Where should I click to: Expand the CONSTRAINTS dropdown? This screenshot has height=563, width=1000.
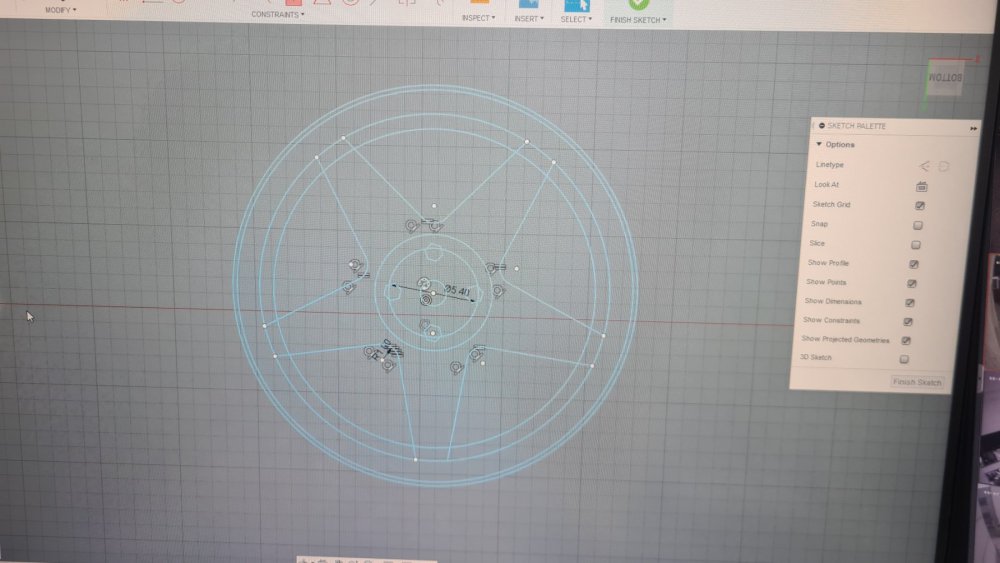click(278, 14)
